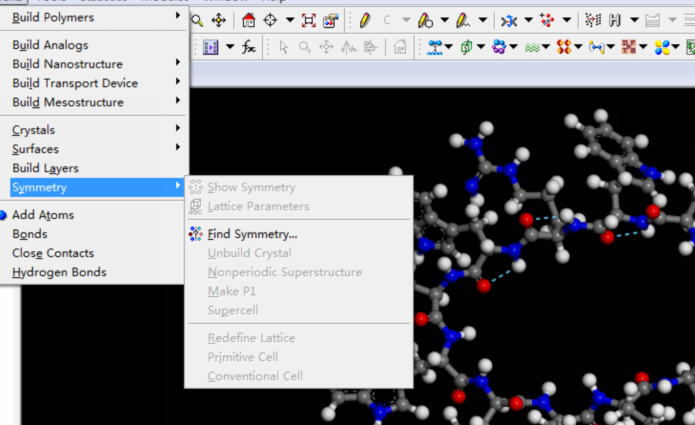Click the fx function icon
This screenshot has width=695, height=425.
(249, 47)
